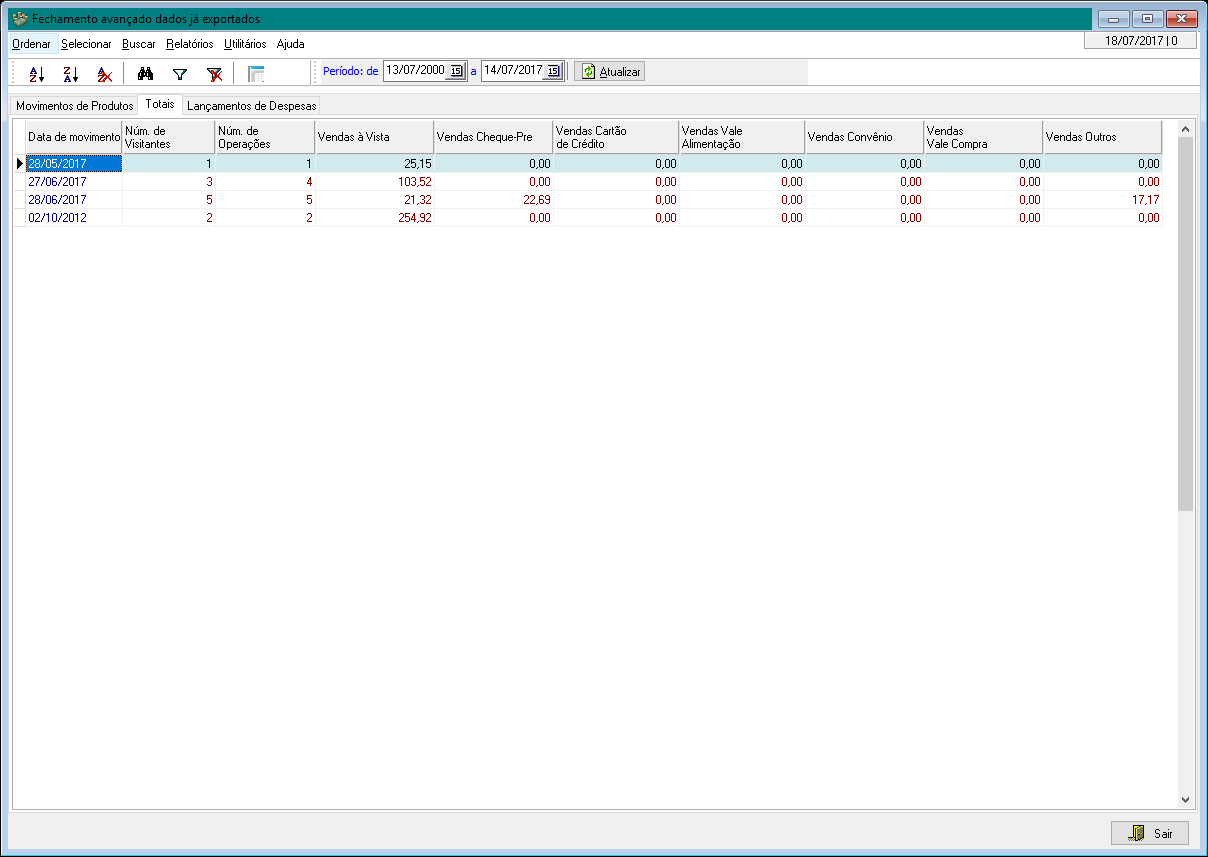Open calendar picker for the end date

(553, 71)
